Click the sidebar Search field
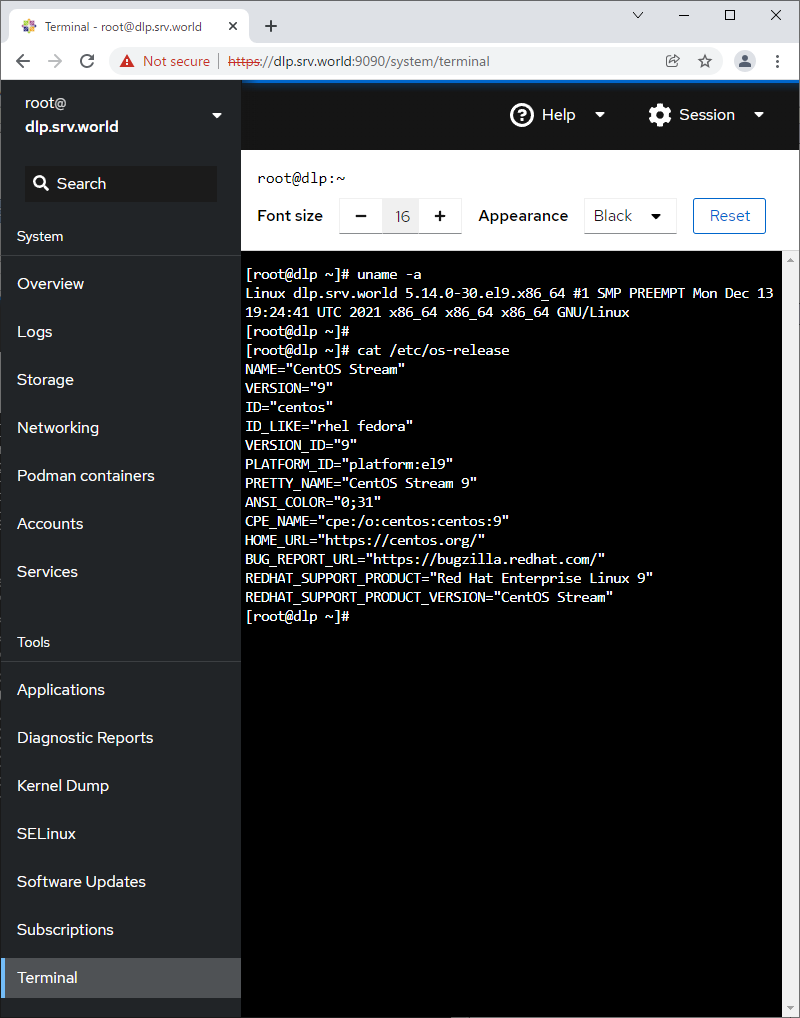Image resolution: width=800 pixels, height=1018 pixels. [120, 184]
